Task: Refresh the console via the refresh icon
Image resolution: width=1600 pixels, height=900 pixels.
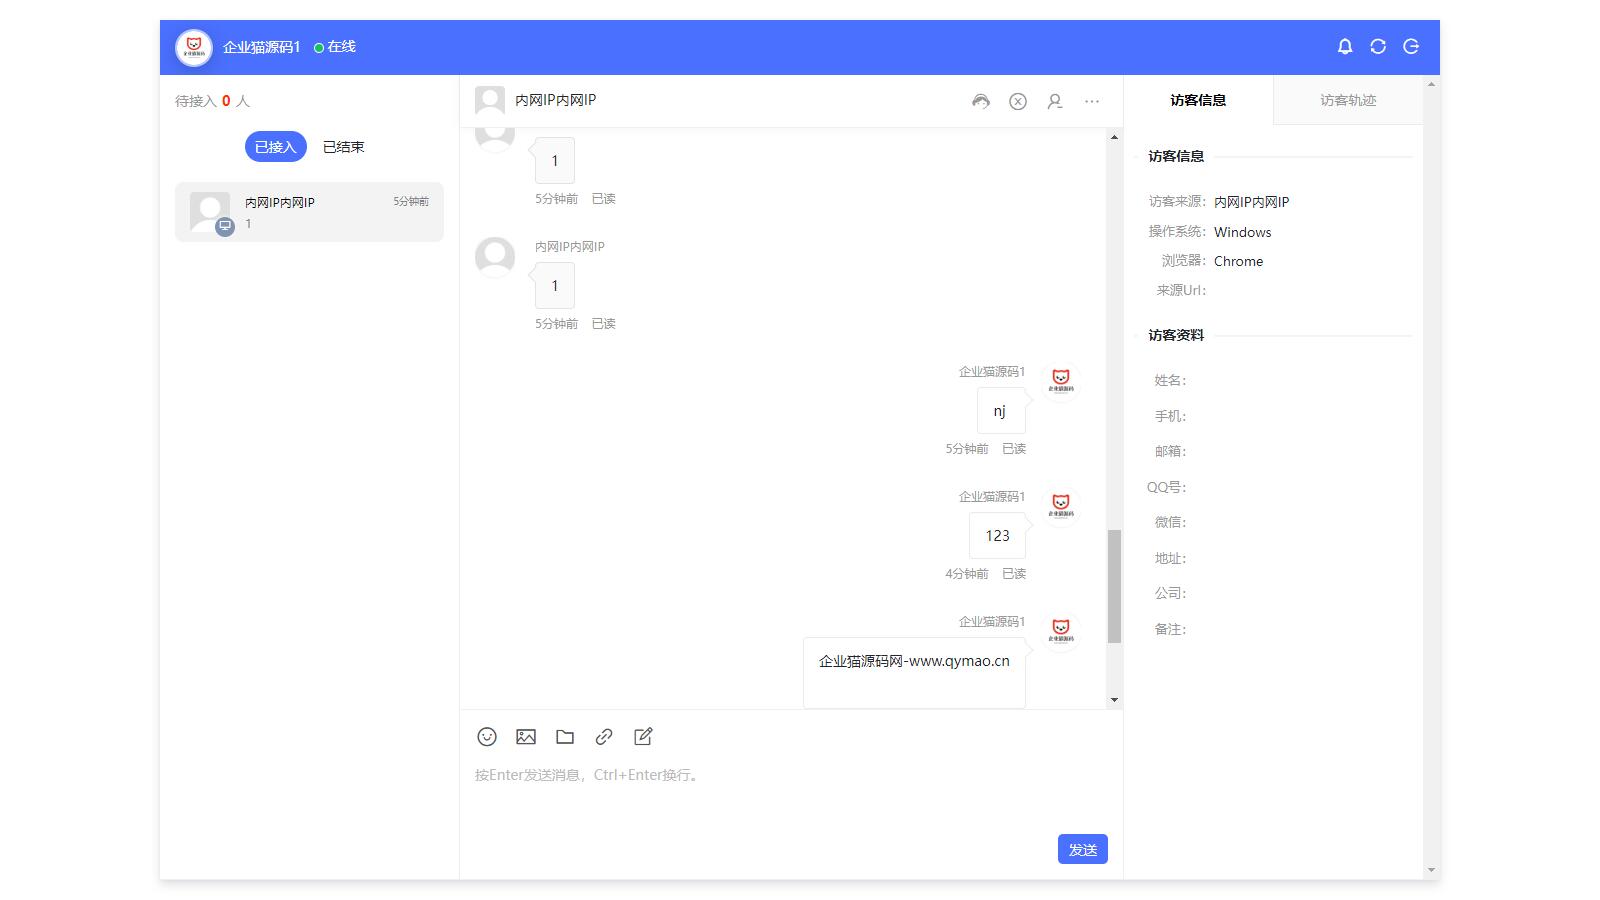Action: pos(1378,46)
